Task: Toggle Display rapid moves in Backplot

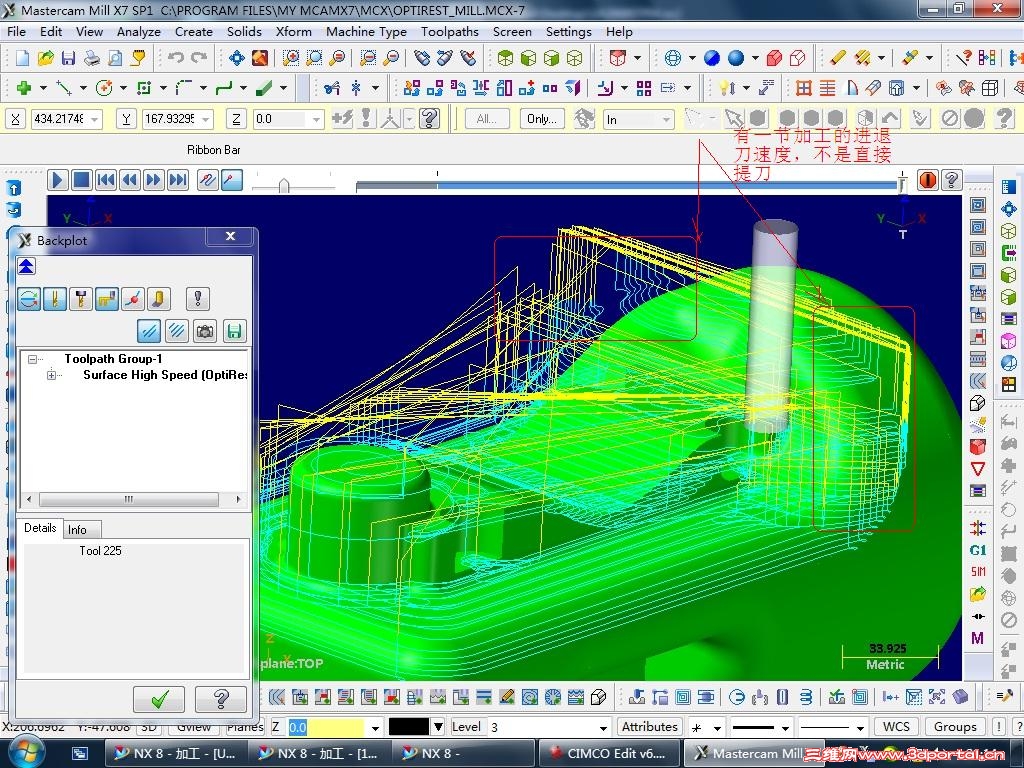Action: pyautogui.click(x=107, y=299)
